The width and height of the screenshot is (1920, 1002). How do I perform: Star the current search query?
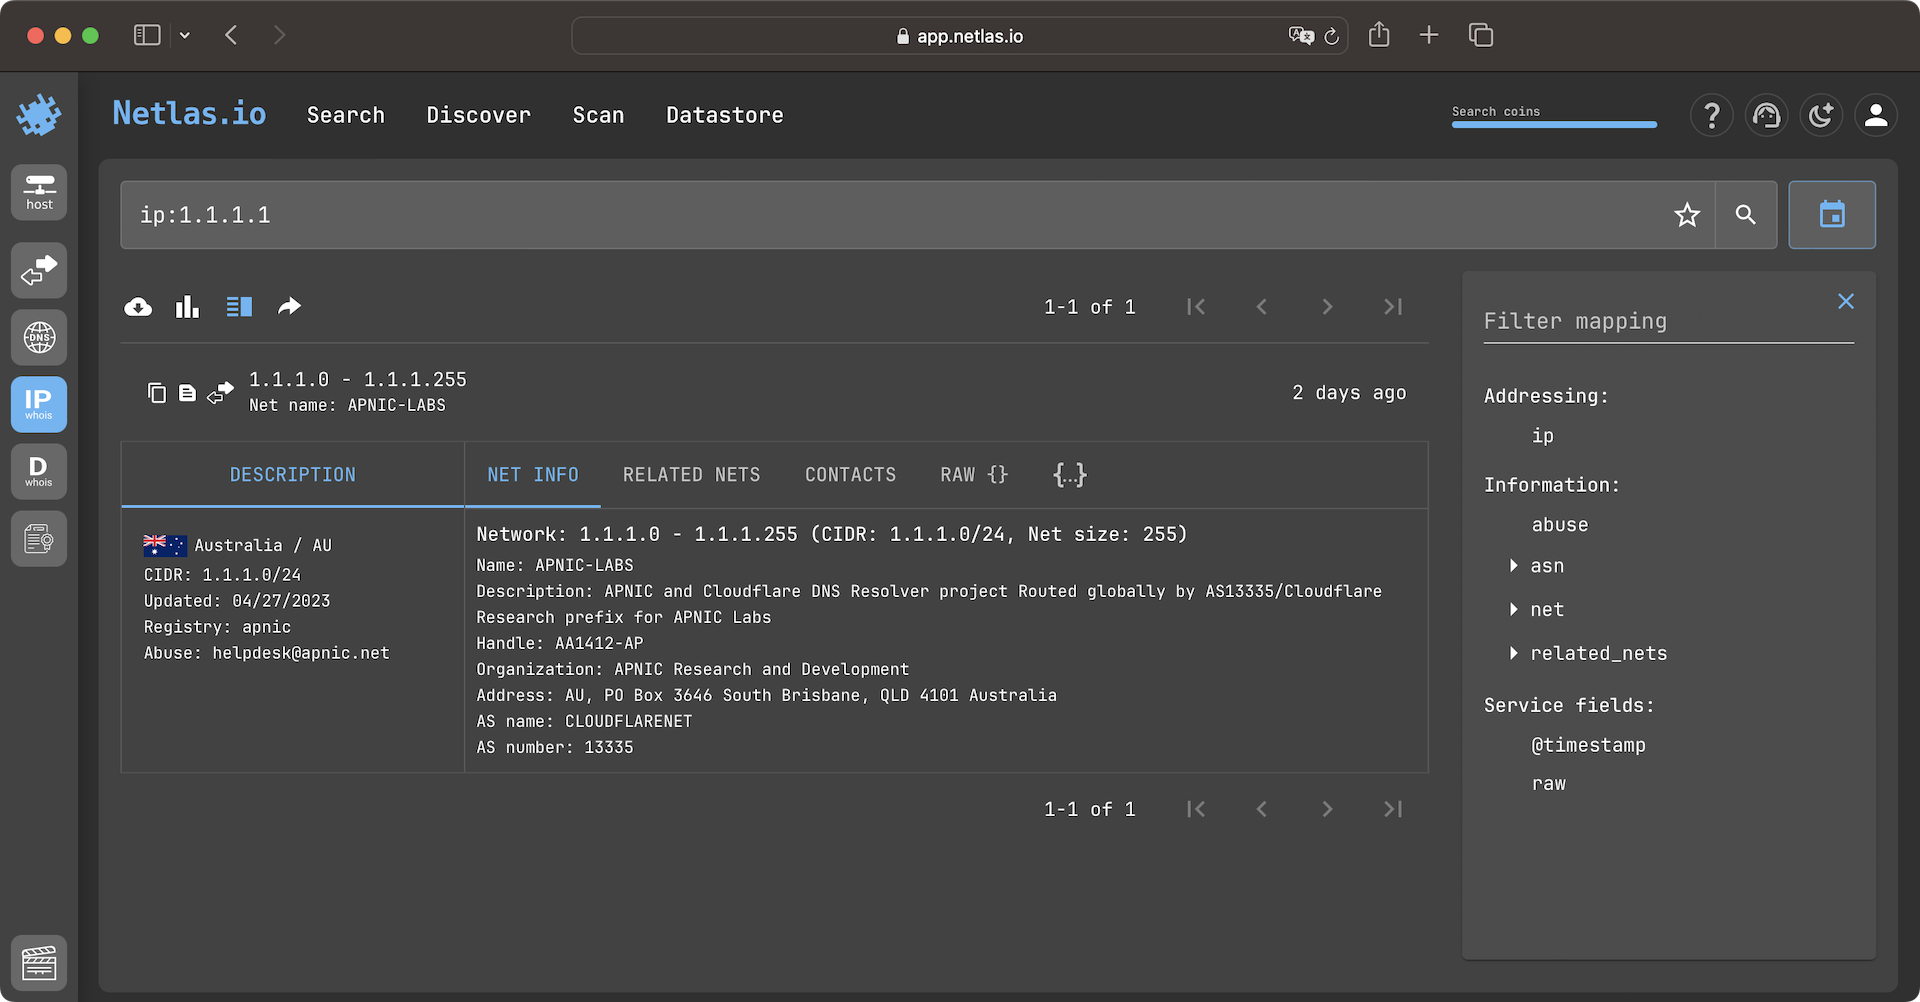(1687, 214)
